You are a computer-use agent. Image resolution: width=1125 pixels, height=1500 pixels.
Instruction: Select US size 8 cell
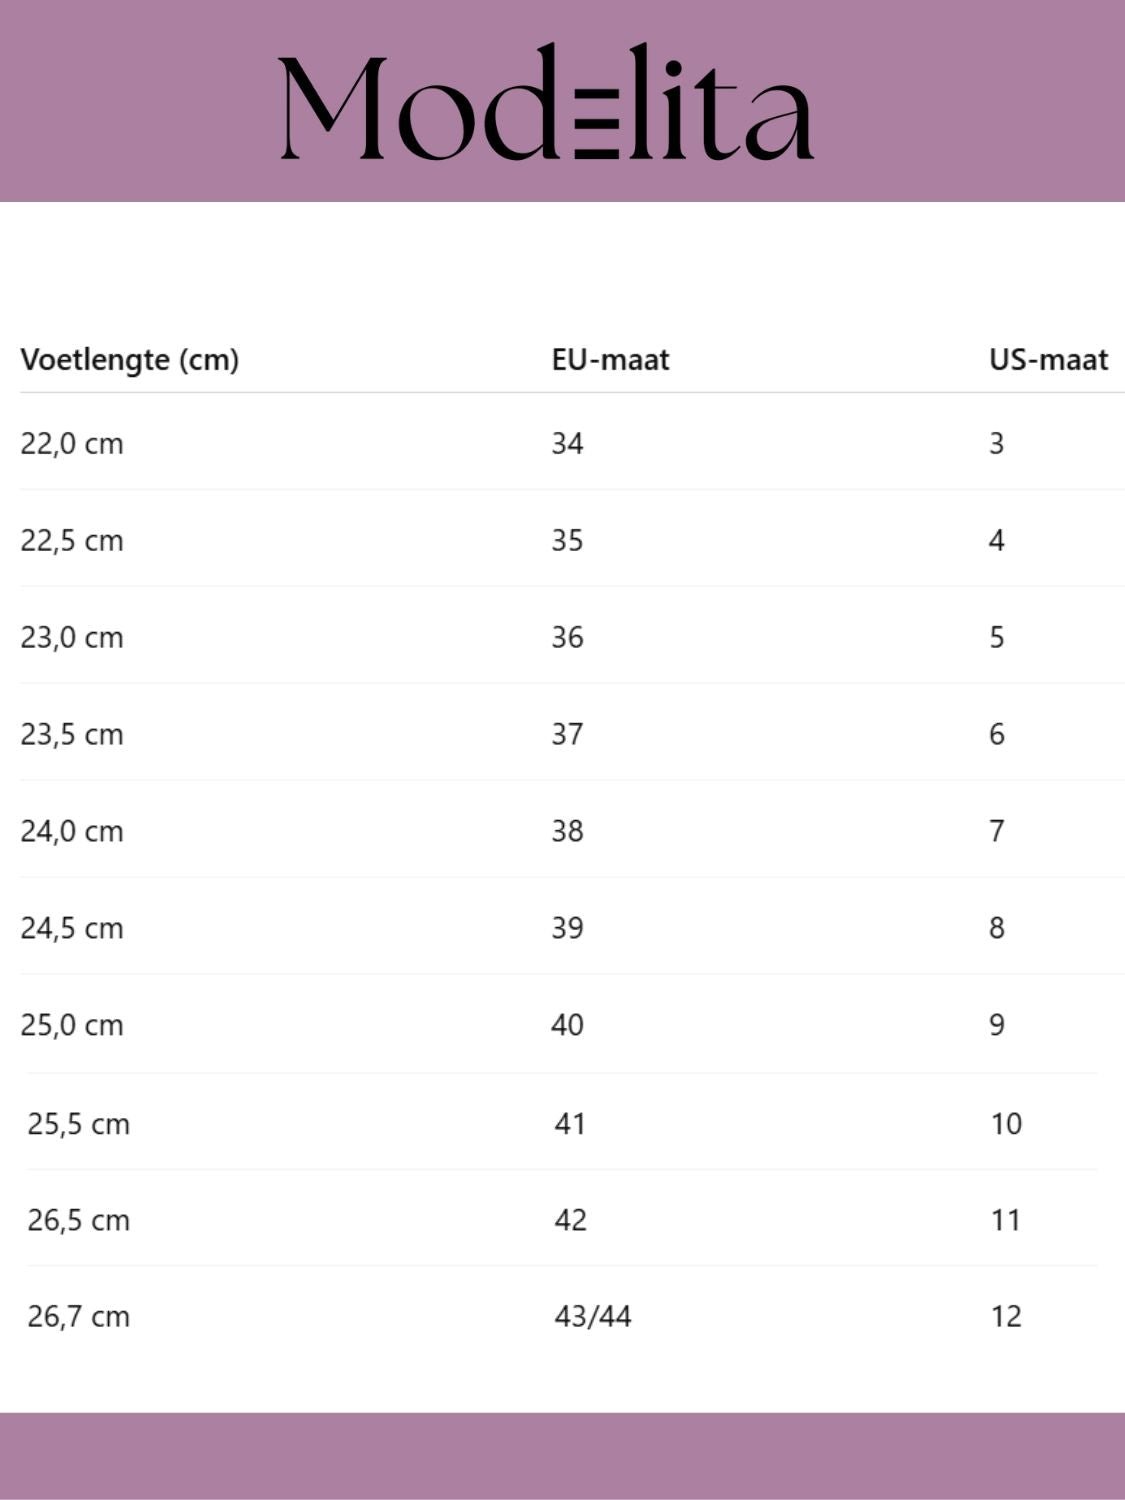[x=996, y=928]
